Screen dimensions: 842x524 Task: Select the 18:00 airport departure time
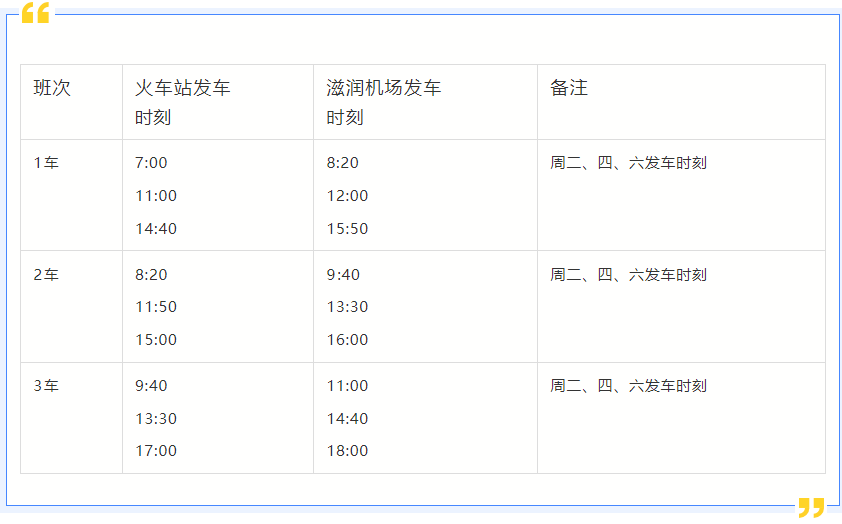tap(347, 451)
